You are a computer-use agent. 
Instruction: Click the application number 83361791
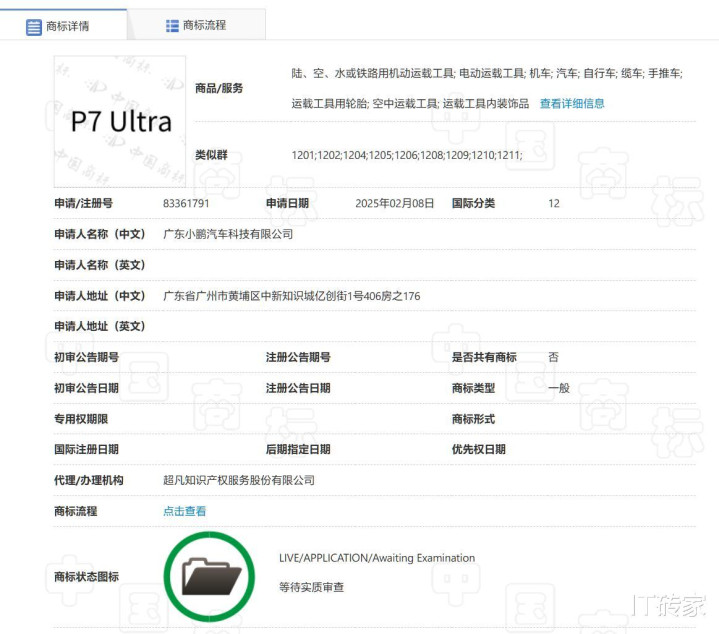(186, 203)
